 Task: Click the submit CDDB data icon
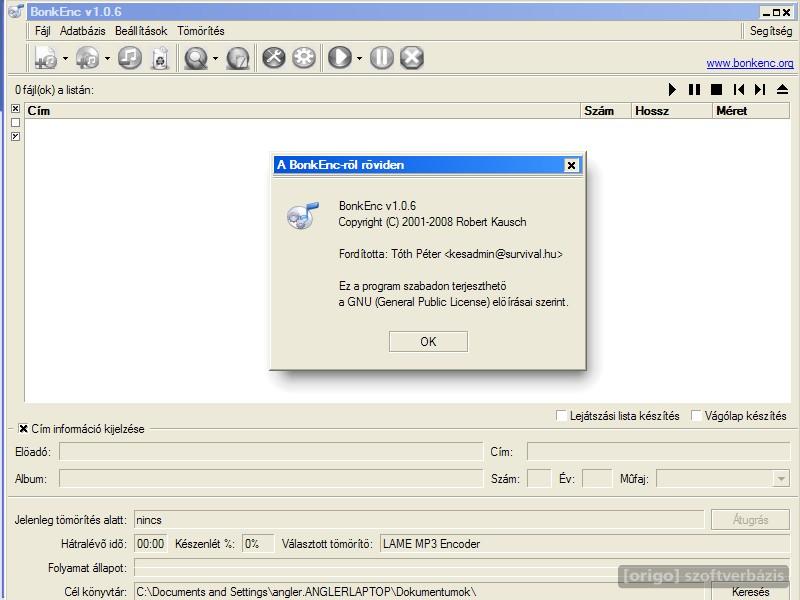tap(238, 58)
